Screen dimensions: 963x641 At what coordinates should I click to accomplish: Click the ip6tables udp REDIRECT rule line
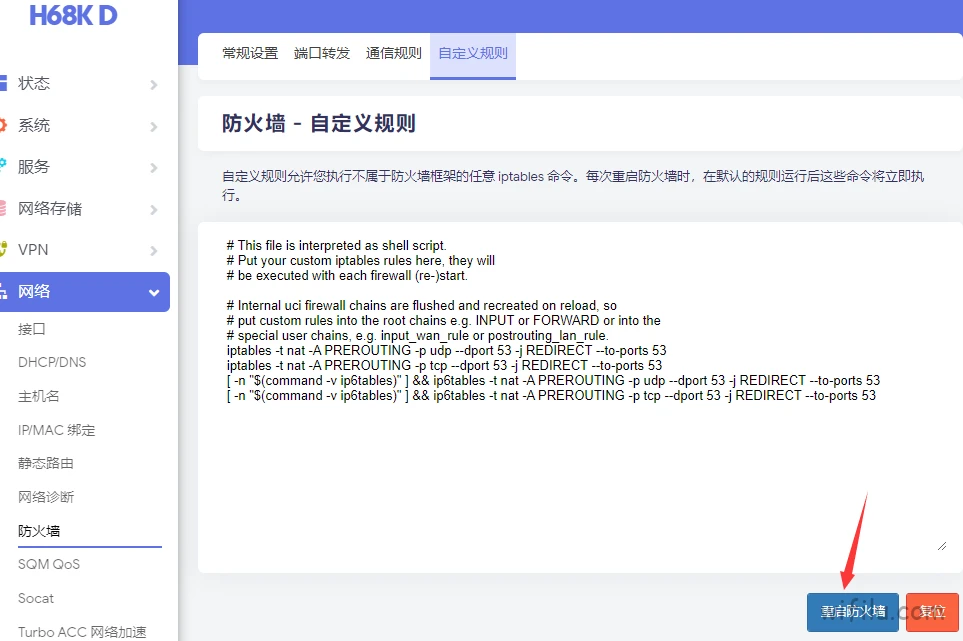pyautogui.click(x=553, y=381)
